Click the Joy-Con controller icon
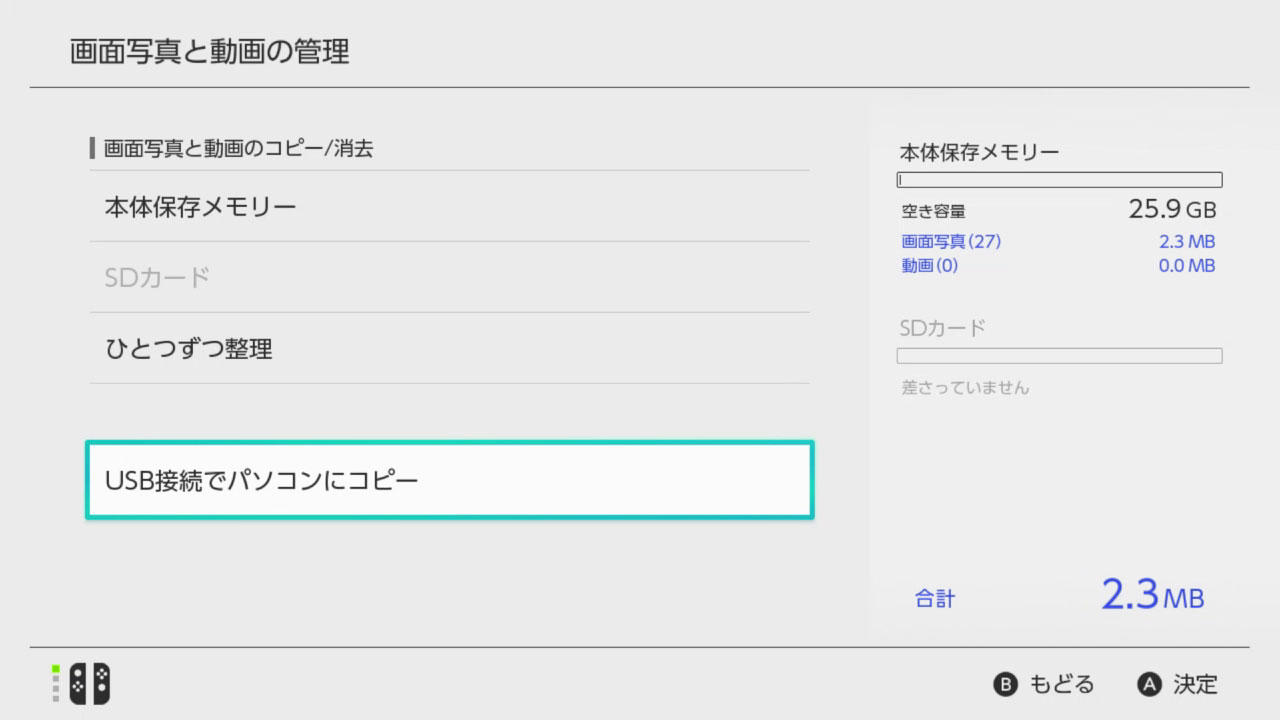The height and width of the screenshot is (720, 1280). [x=90, y=684]
